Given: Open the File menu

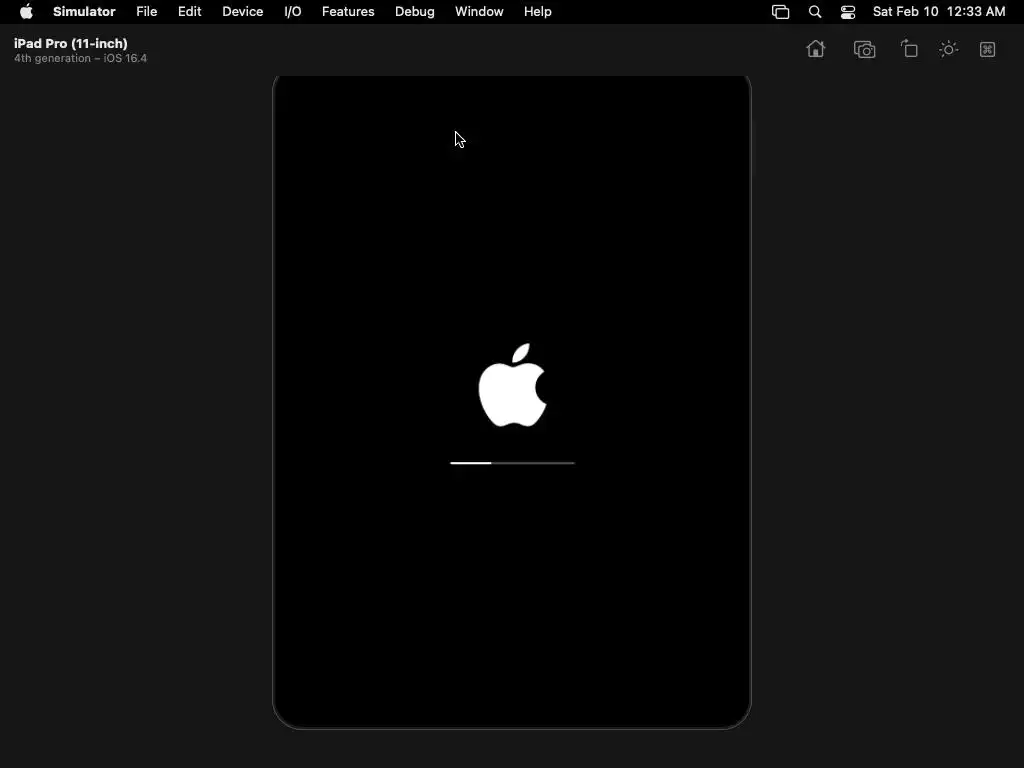Looking at the screenshot, I should 146,12.
